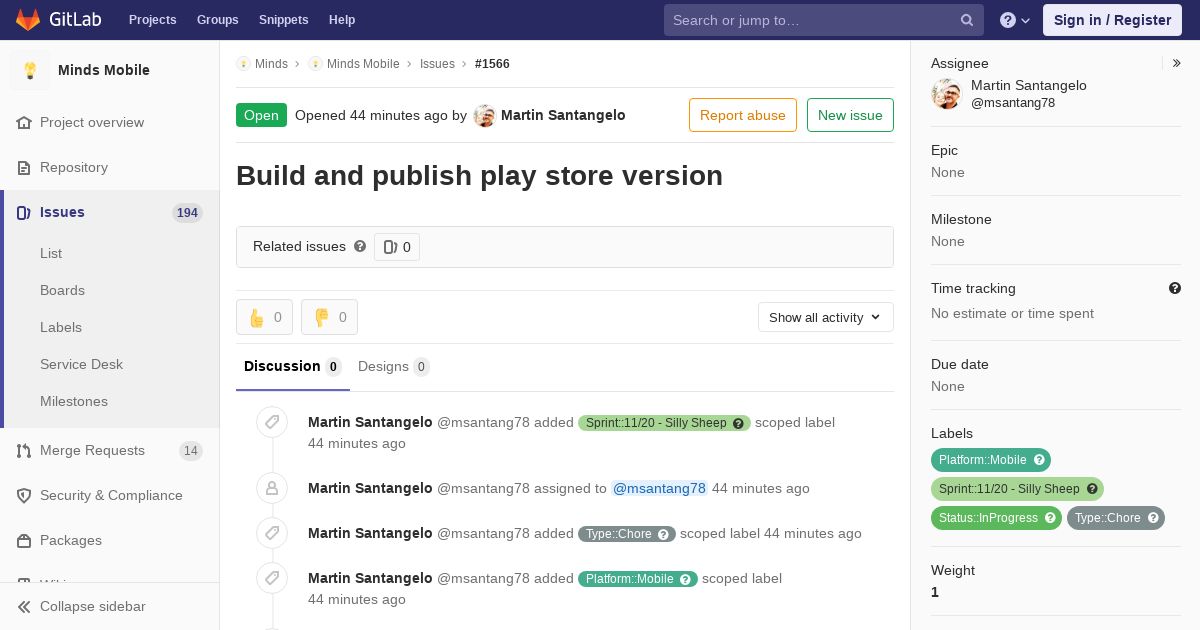Click help icon on activity Sprint label
The height and width of the screenshot is (630, 1200).
click(x=739, y=423)
